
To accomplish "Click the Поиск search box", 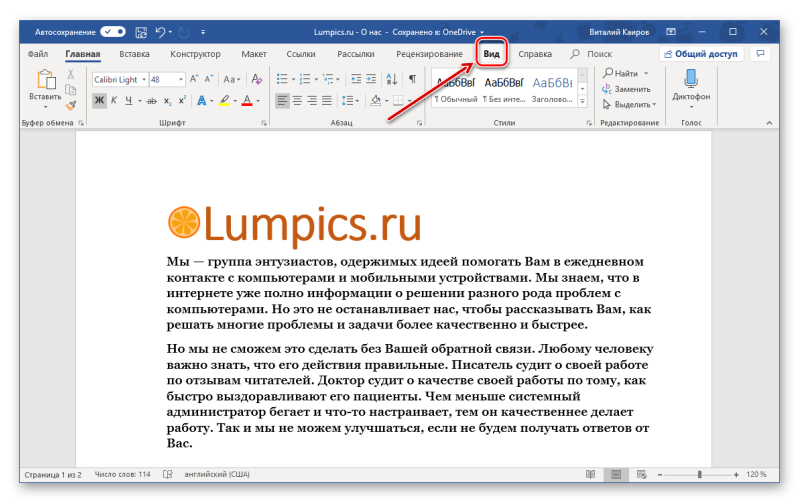I will click(x=592, y=54).
